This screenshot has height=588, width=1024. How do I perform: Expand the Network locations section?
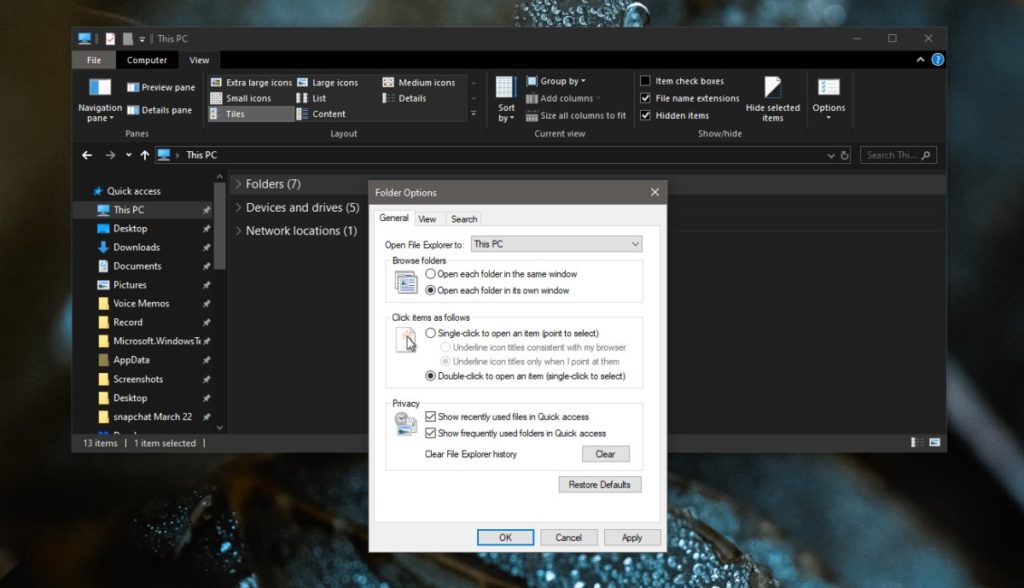tap(238, 230)
